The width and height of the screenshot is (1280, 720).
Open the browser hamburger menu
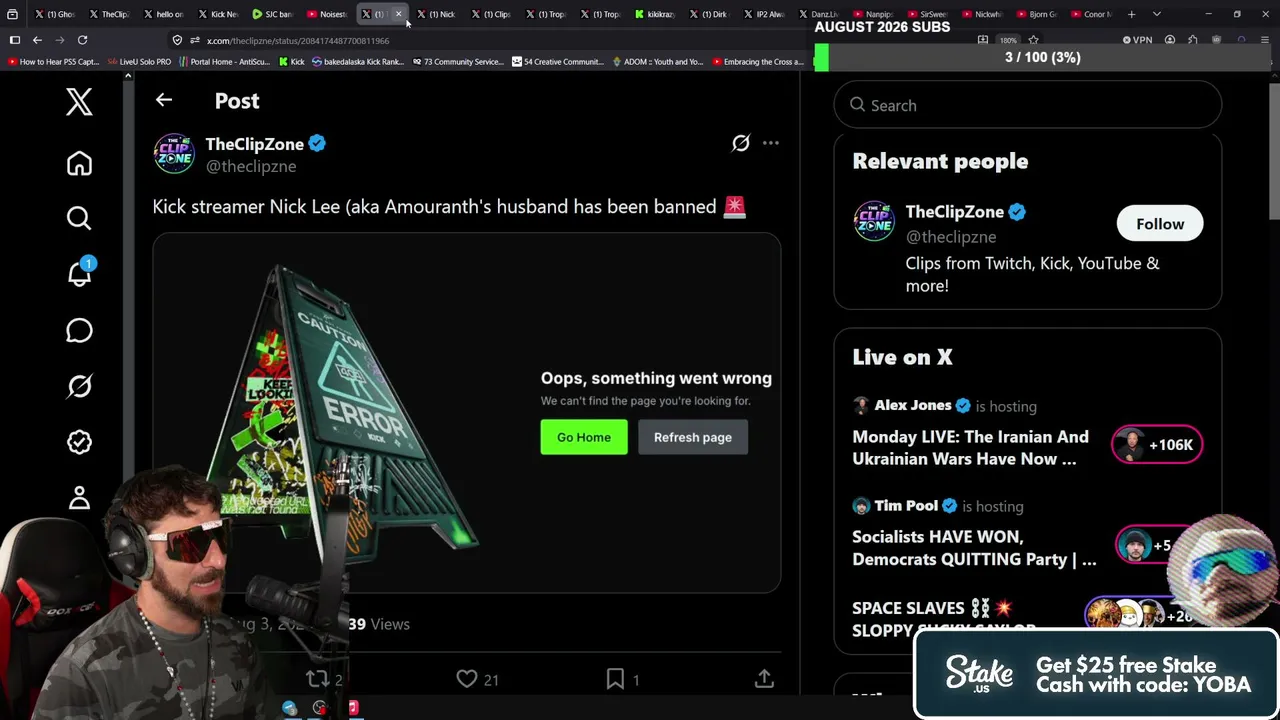(x=1265, y=40)
